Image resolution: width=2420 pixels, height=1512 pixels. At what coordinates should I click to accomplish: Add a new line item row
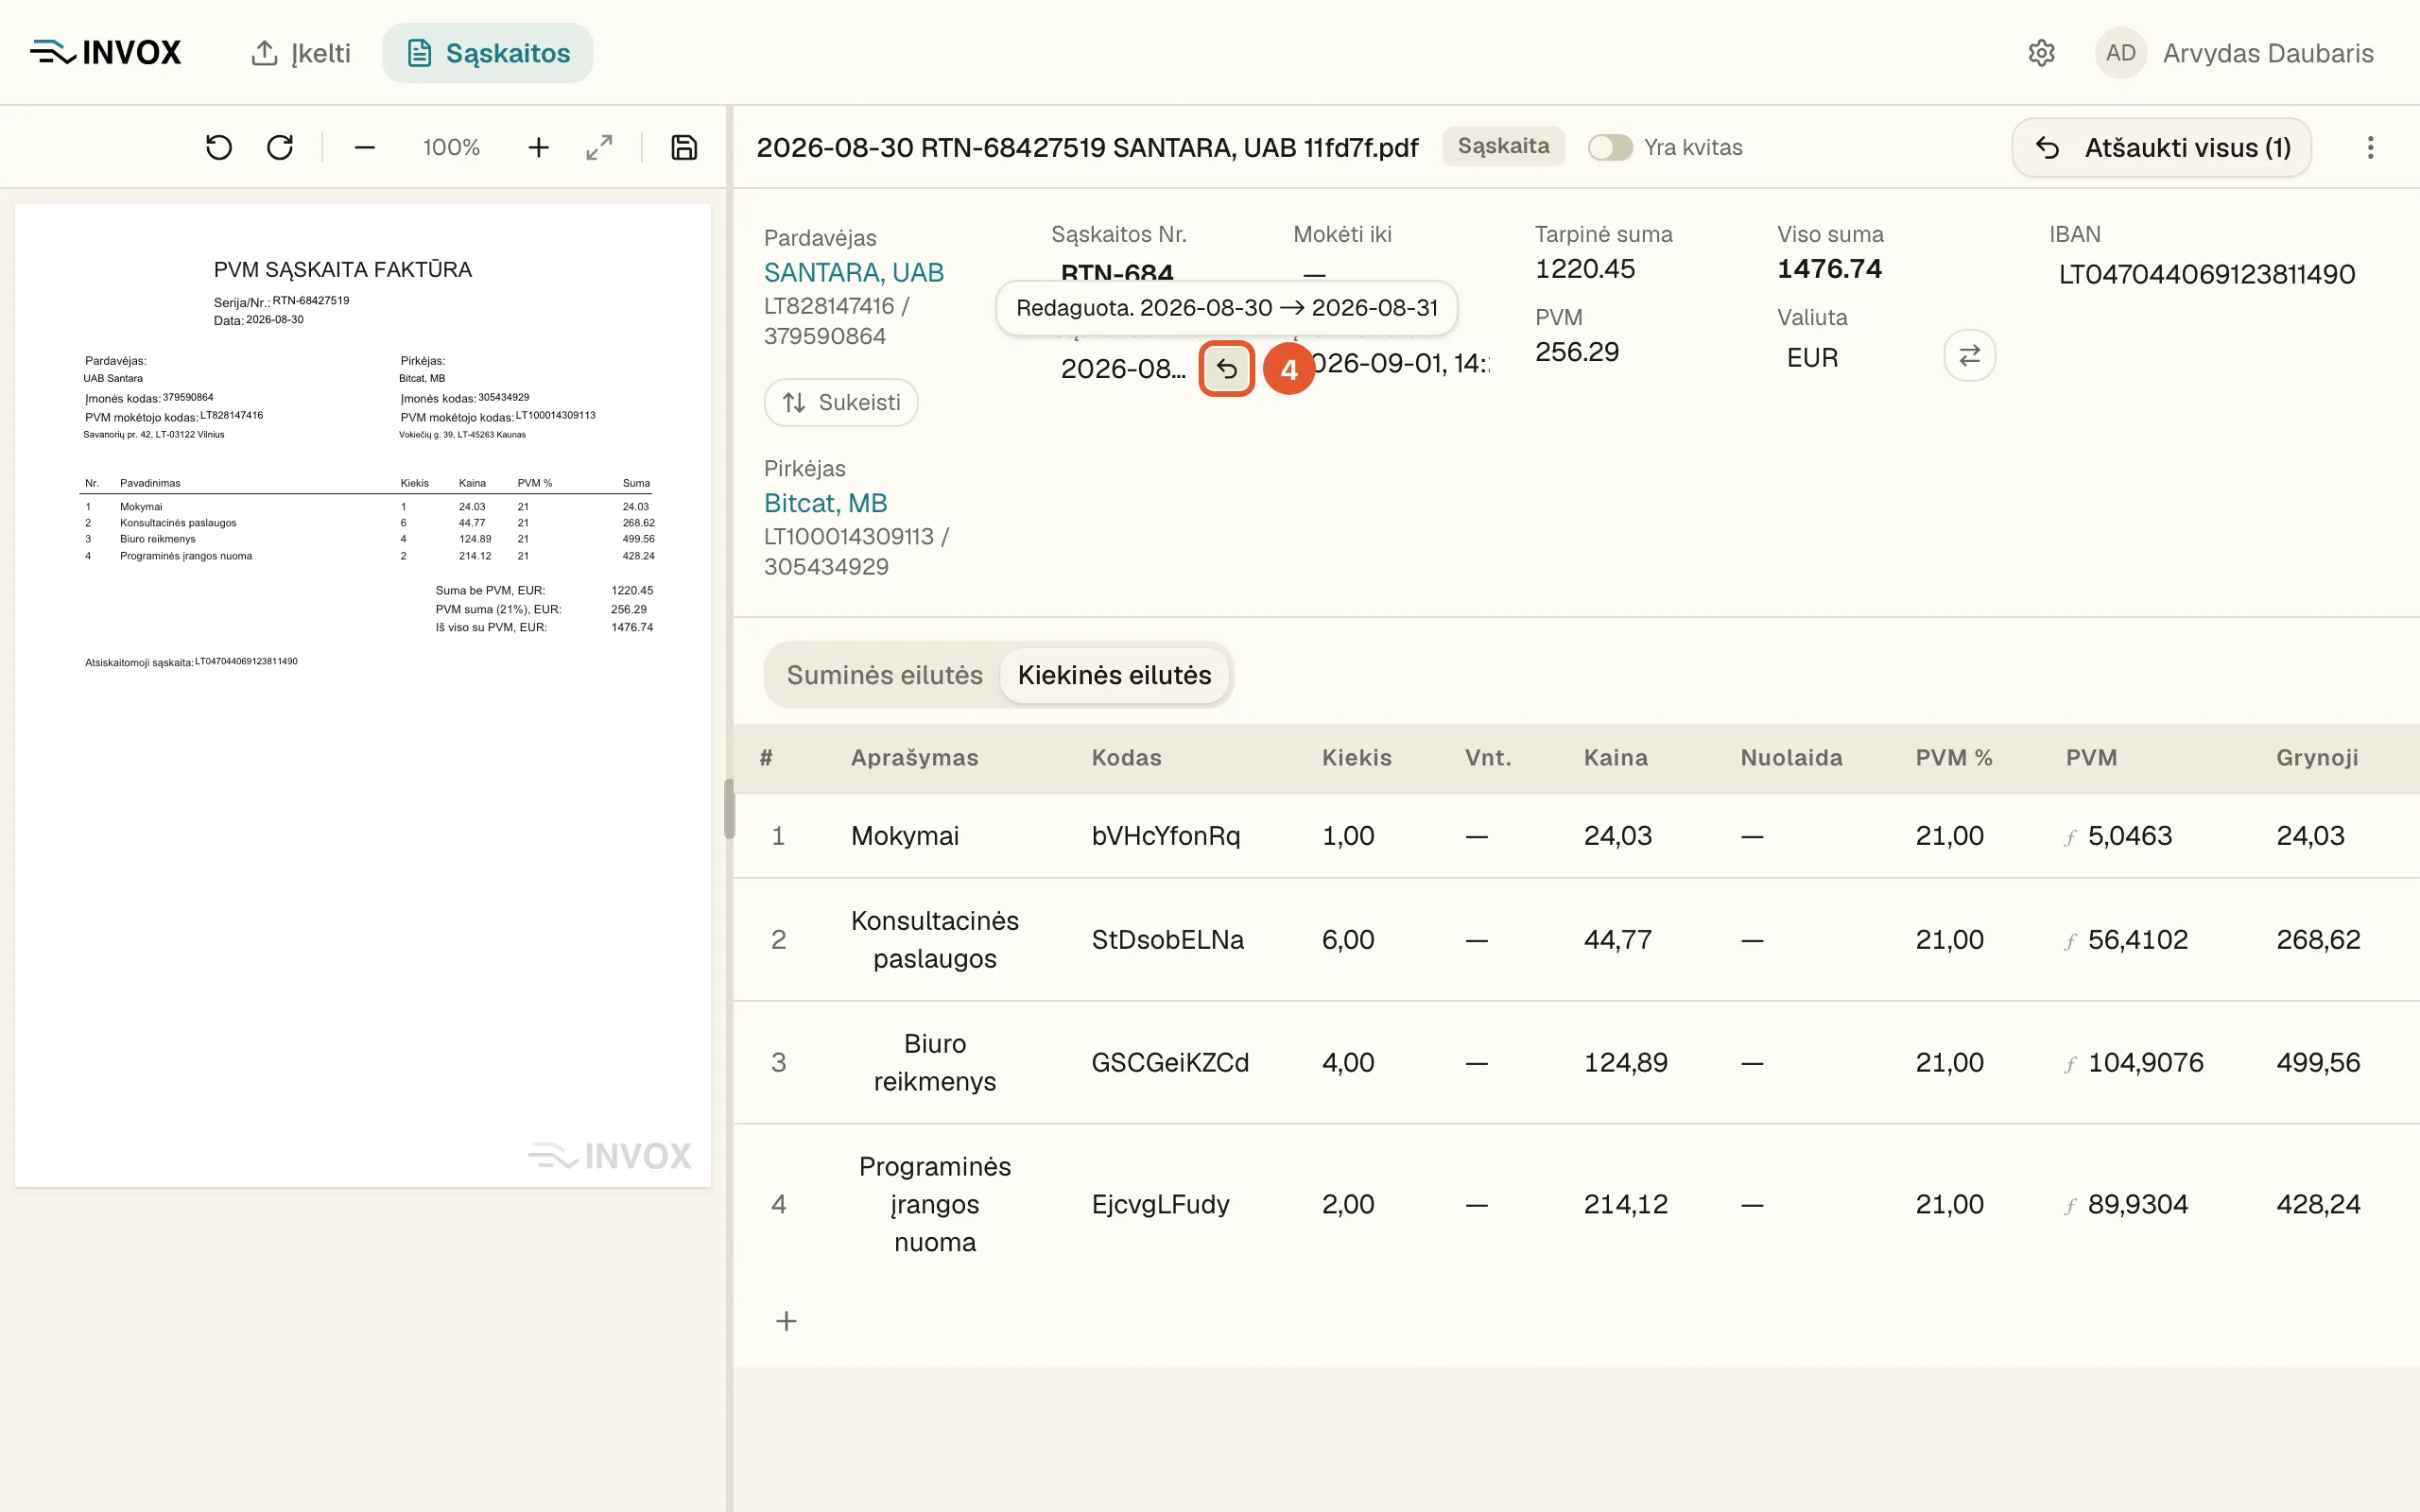[x=787, y=1321]
